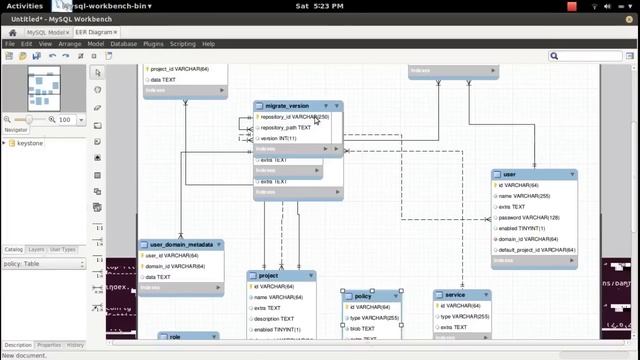Viewport: 640px width, 360px height.
Task: Select relationship using existing columns tool
Action: pos(98,307)
